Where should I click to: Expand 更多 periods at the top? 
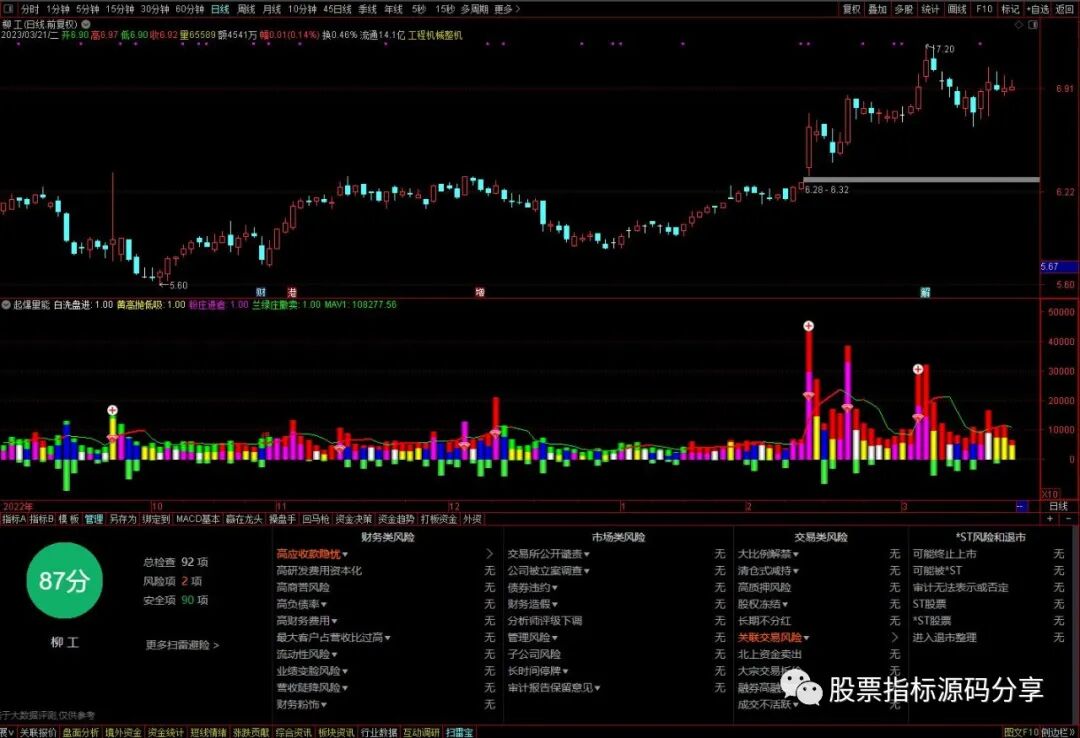click(507, 9)
